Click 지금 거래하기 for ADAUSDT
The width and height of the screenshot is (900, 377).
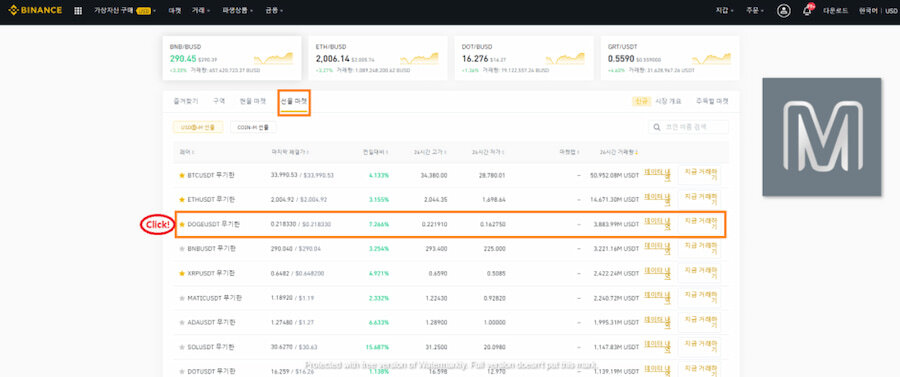point(699,322)
